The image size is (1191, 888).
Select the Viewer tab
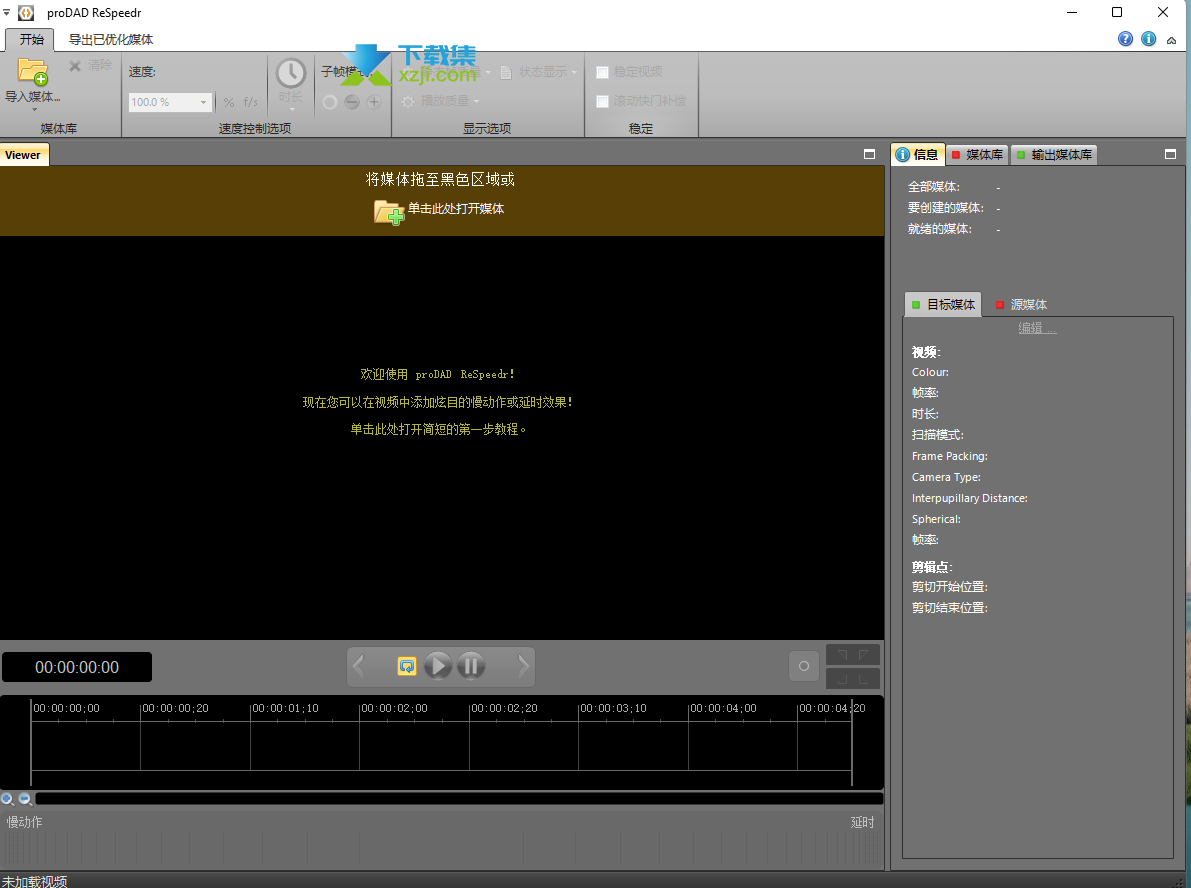23,155
